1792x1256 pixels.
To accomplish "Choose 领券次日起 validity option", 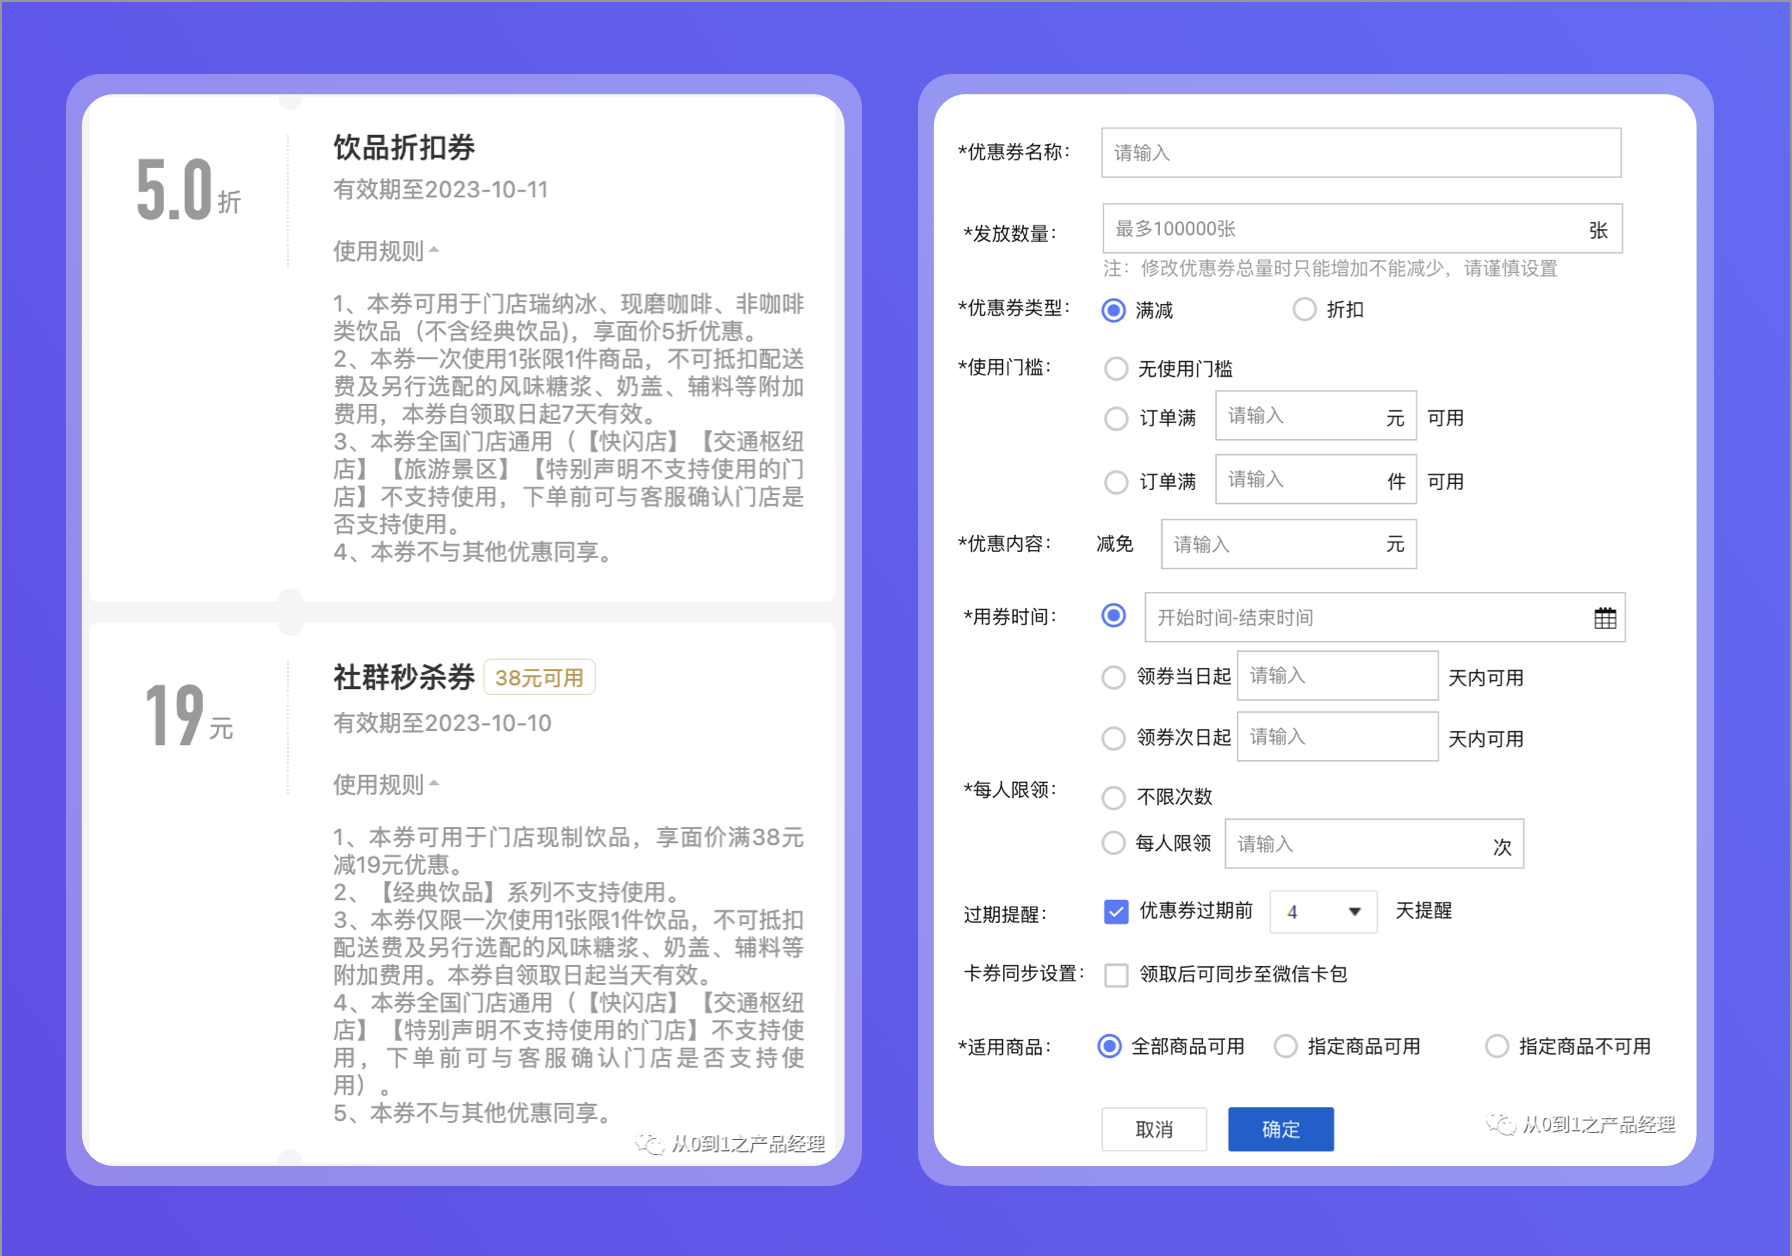I will [1113, 738].
